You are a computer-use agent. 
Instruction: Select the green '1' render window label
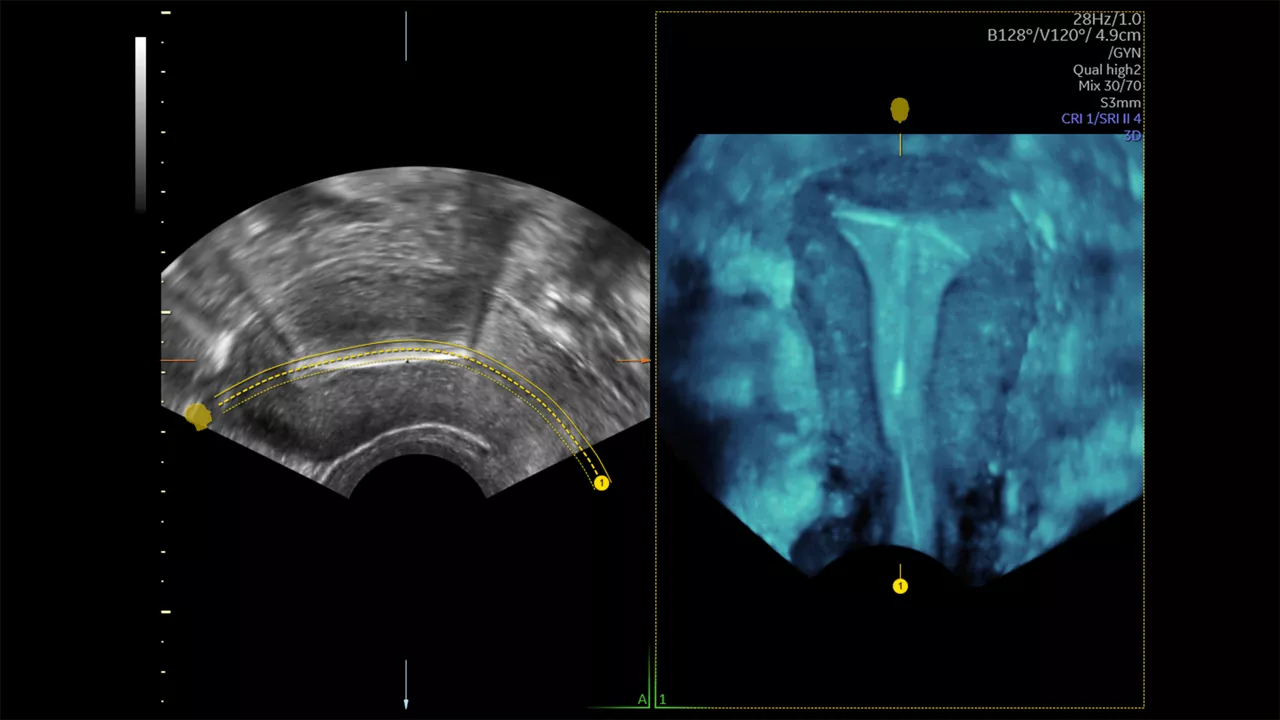pos(662,699)
